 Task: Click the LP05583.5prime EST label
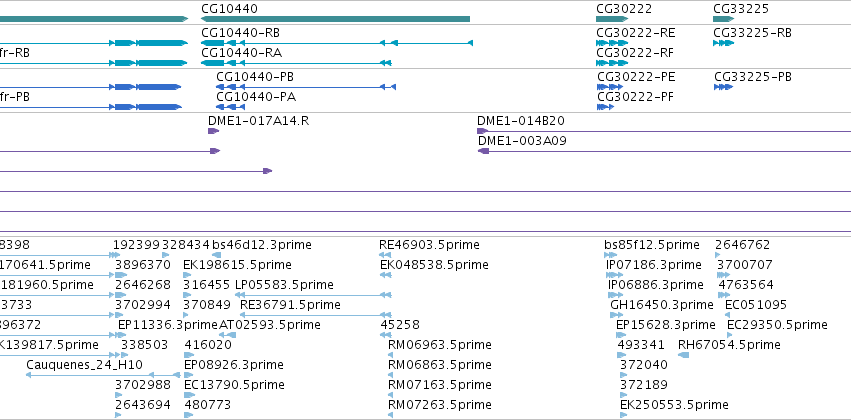click(x=284, y=285)
